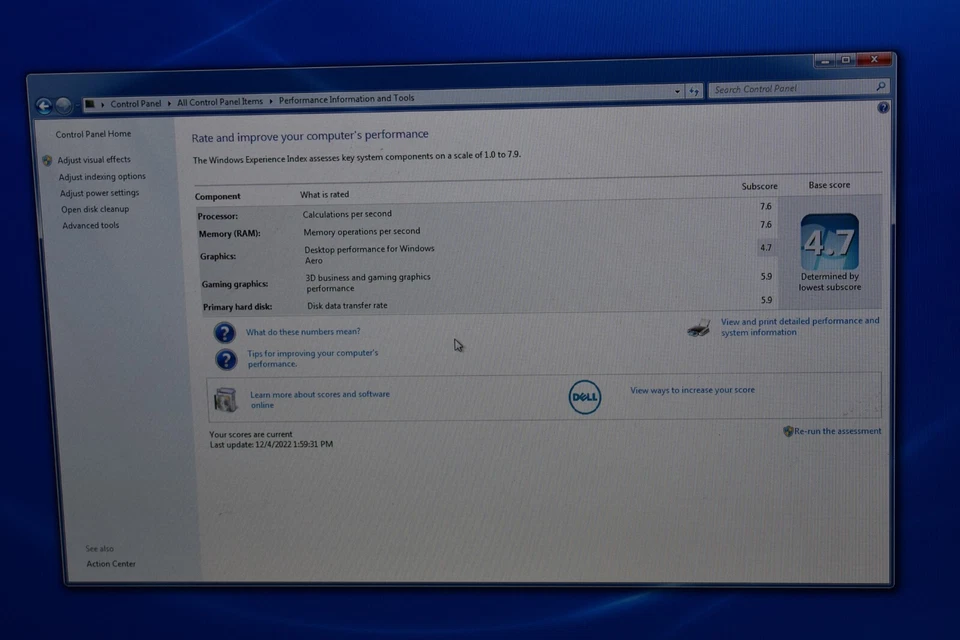Click inside the Search Control Panel box
960x640 pixels.
(790, 89)
